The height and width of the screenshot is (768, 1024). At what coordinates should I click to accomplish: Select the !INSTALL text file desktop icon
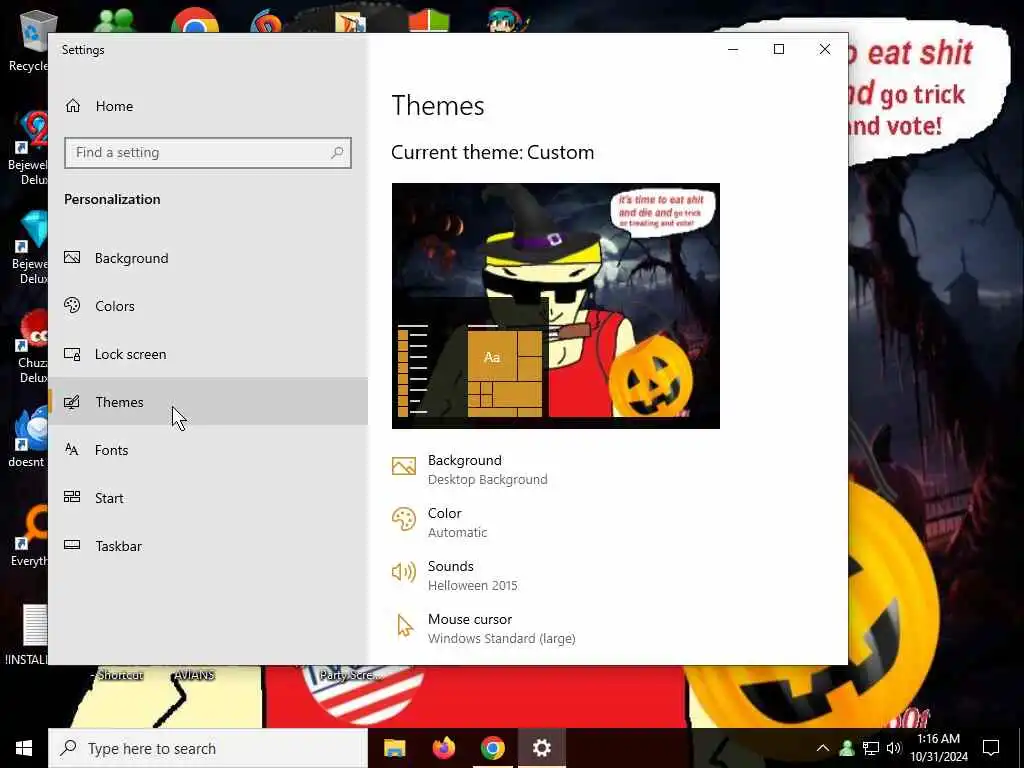(27, 633)
